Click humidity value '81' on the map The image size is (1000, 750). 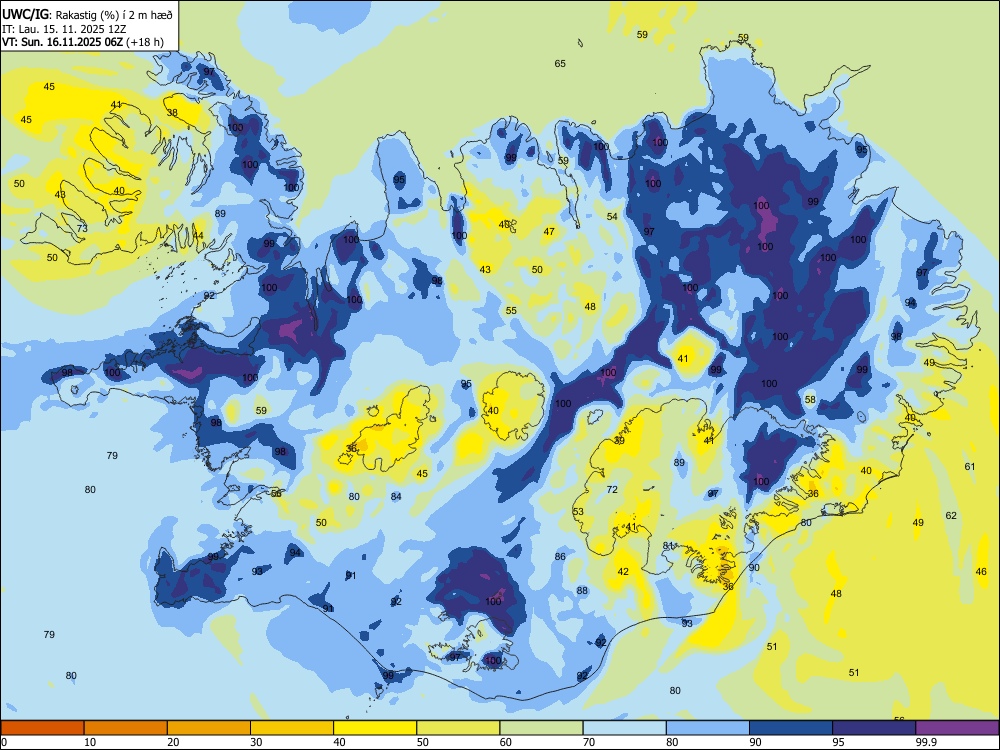(668, 545)
